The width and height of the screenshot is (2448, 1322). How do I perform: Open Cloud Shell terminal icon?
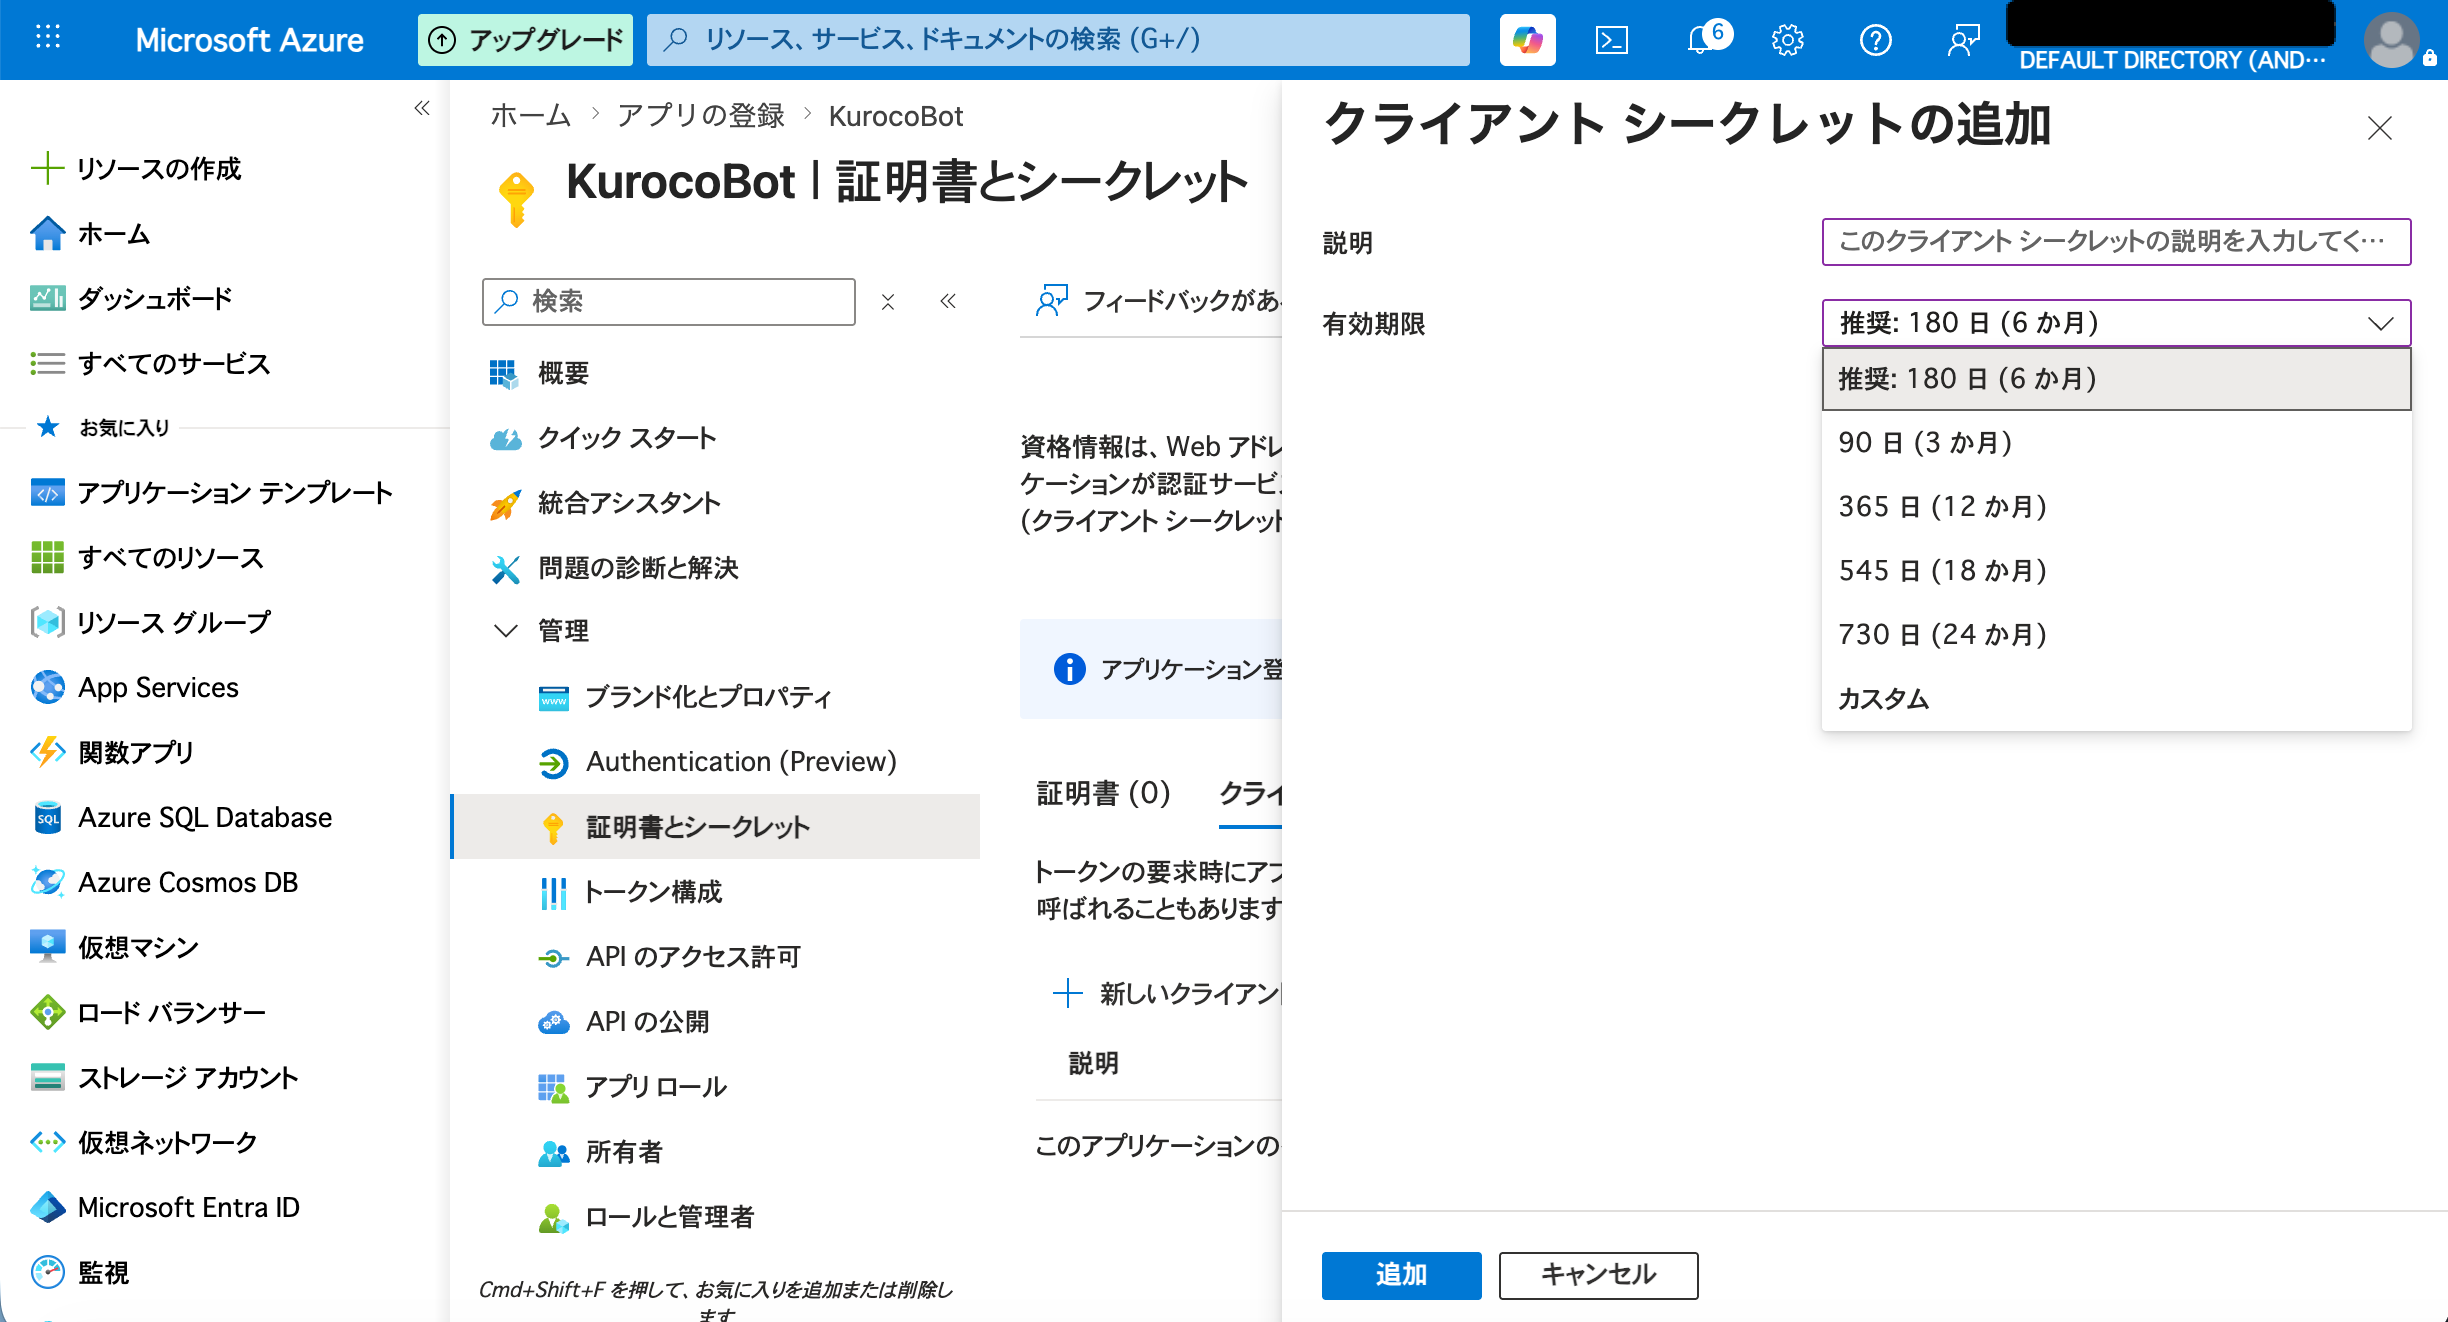click(x=1612, y=40)
